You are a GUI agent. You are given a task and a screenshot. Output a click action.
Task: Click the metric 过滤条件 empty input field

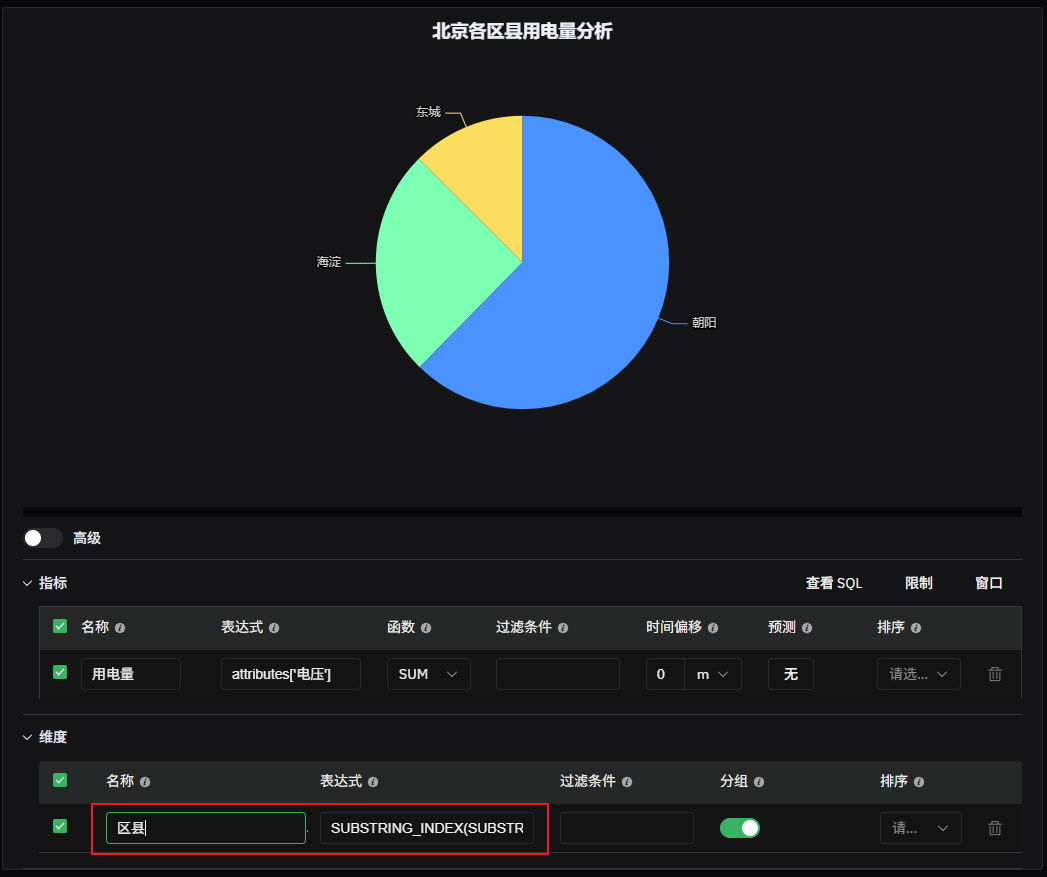(558, 674)
